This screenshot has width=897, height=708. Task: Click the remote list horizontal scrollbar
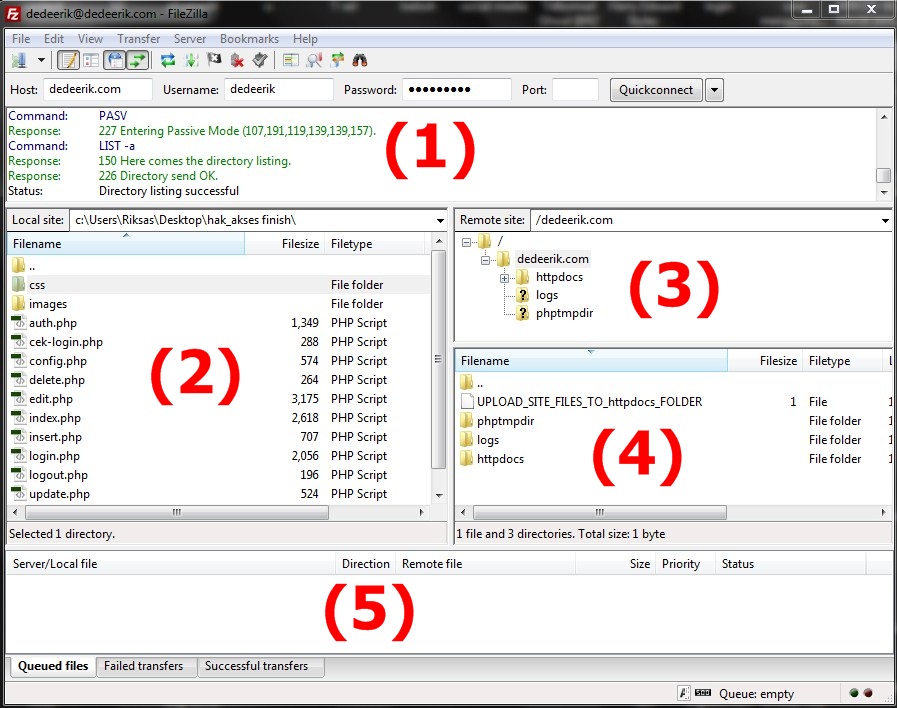click(x=600, y=512)
